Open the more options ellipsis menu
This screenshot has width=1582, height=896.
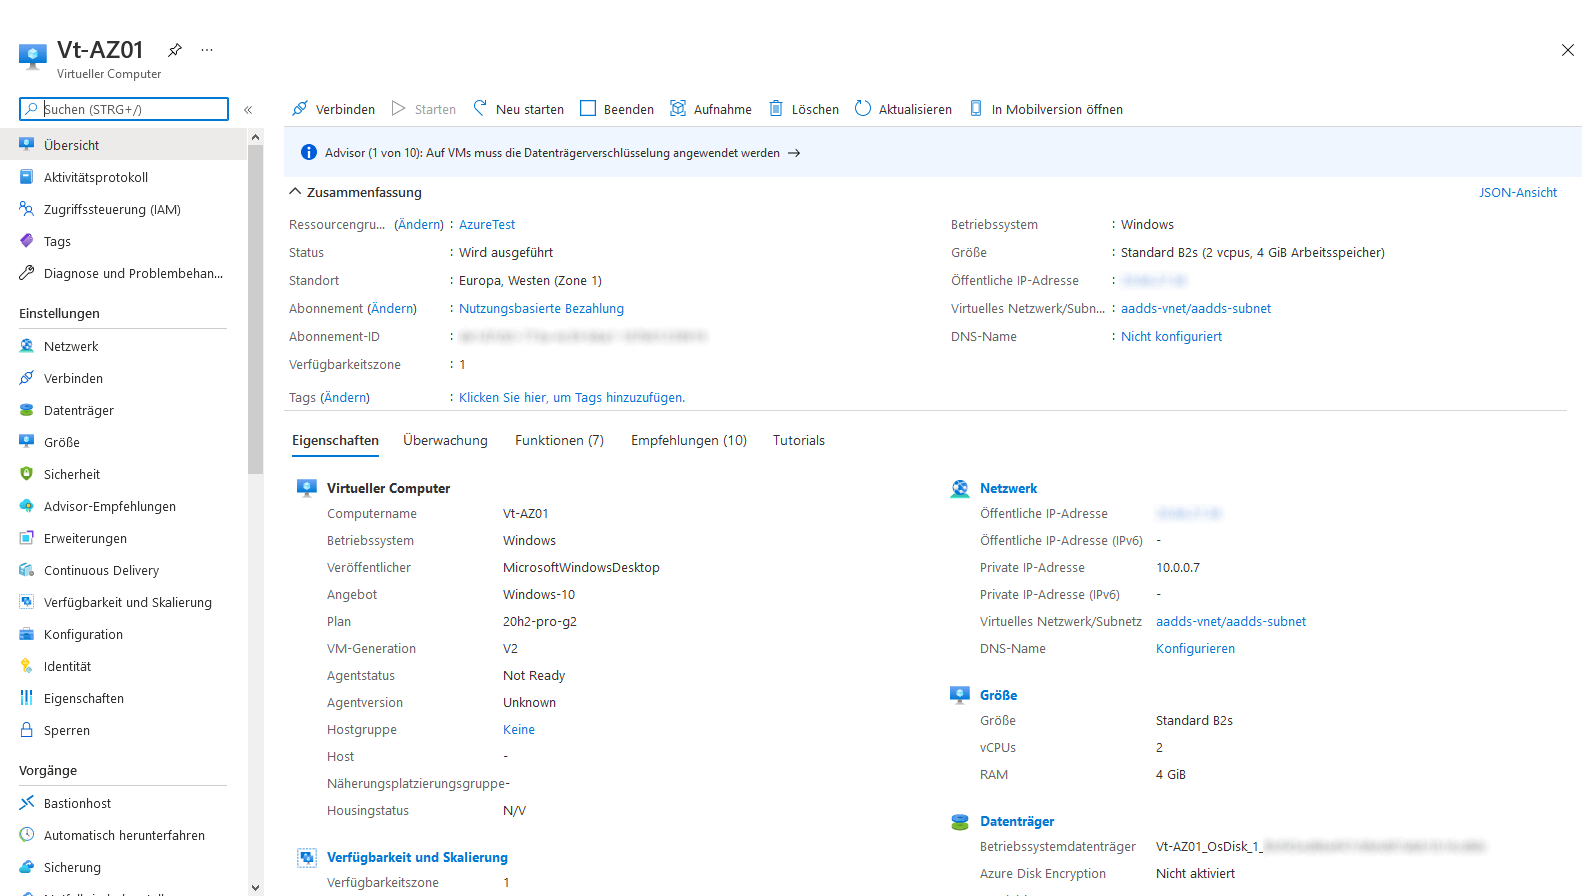[207, 49]
